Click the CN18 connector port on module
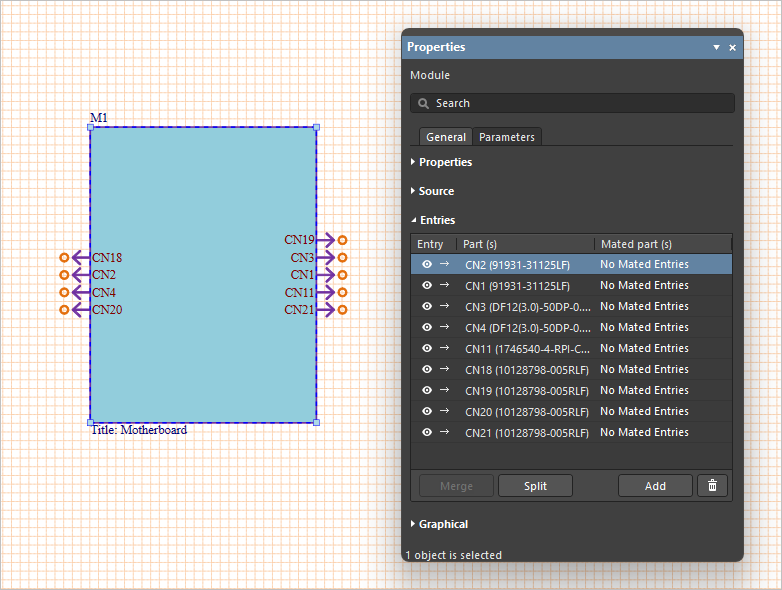The image size is (782, 590). tap(77, 258)
